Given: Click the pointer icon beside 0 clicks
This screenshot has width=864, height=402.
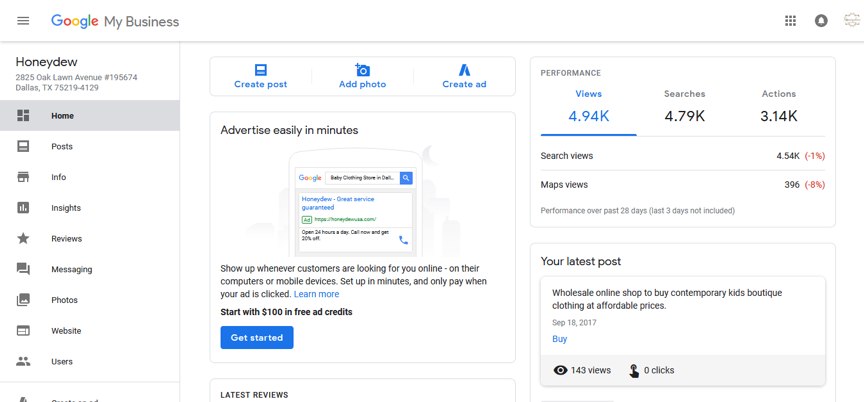Looking at the screenshot, I should point(634,371).
